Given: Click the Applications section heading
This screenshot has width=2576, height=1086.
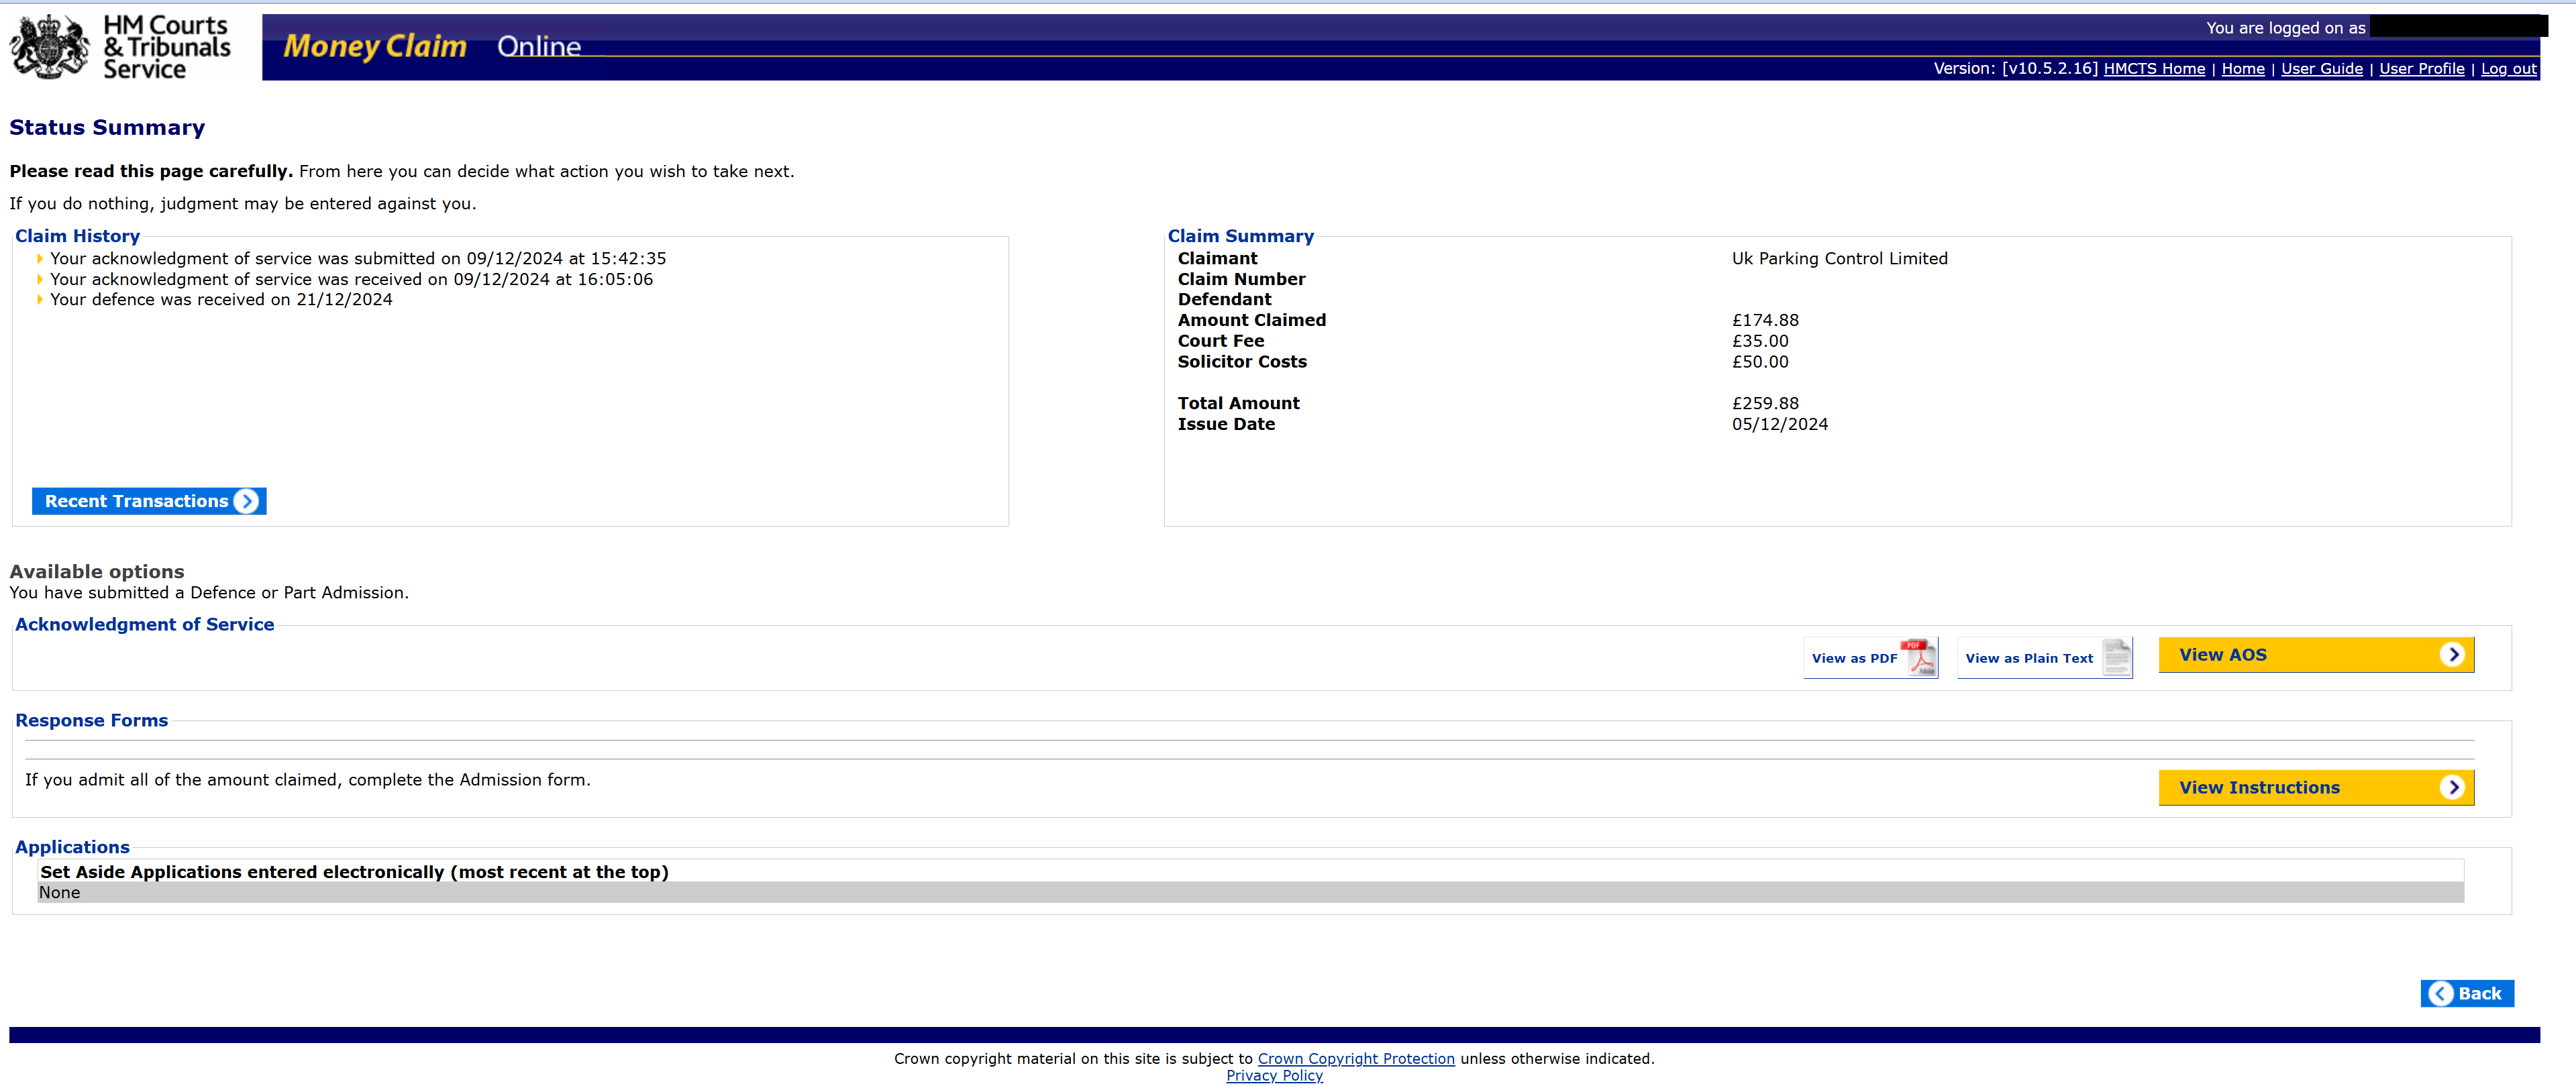Looking at the screenshot, I should point(72,847).
